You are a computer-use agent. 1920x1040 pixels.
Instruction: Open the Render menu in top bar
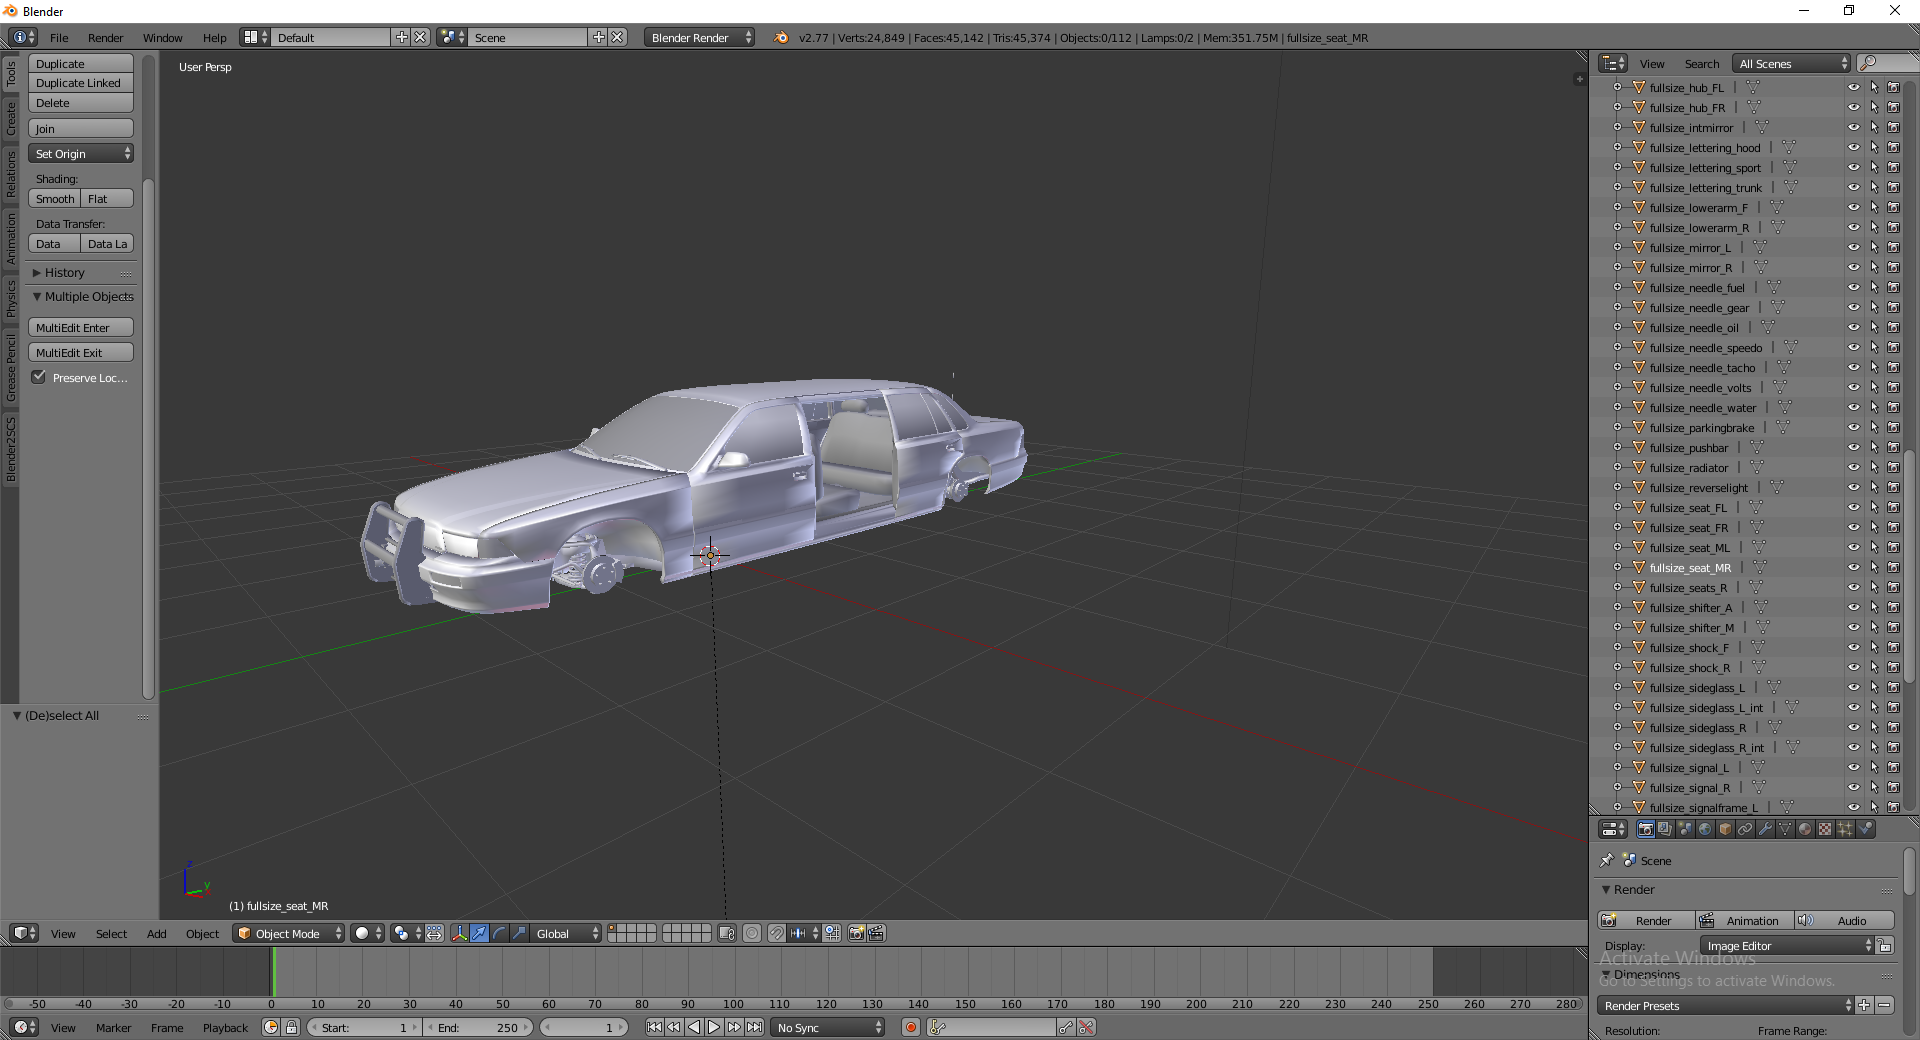pos(105,37)
